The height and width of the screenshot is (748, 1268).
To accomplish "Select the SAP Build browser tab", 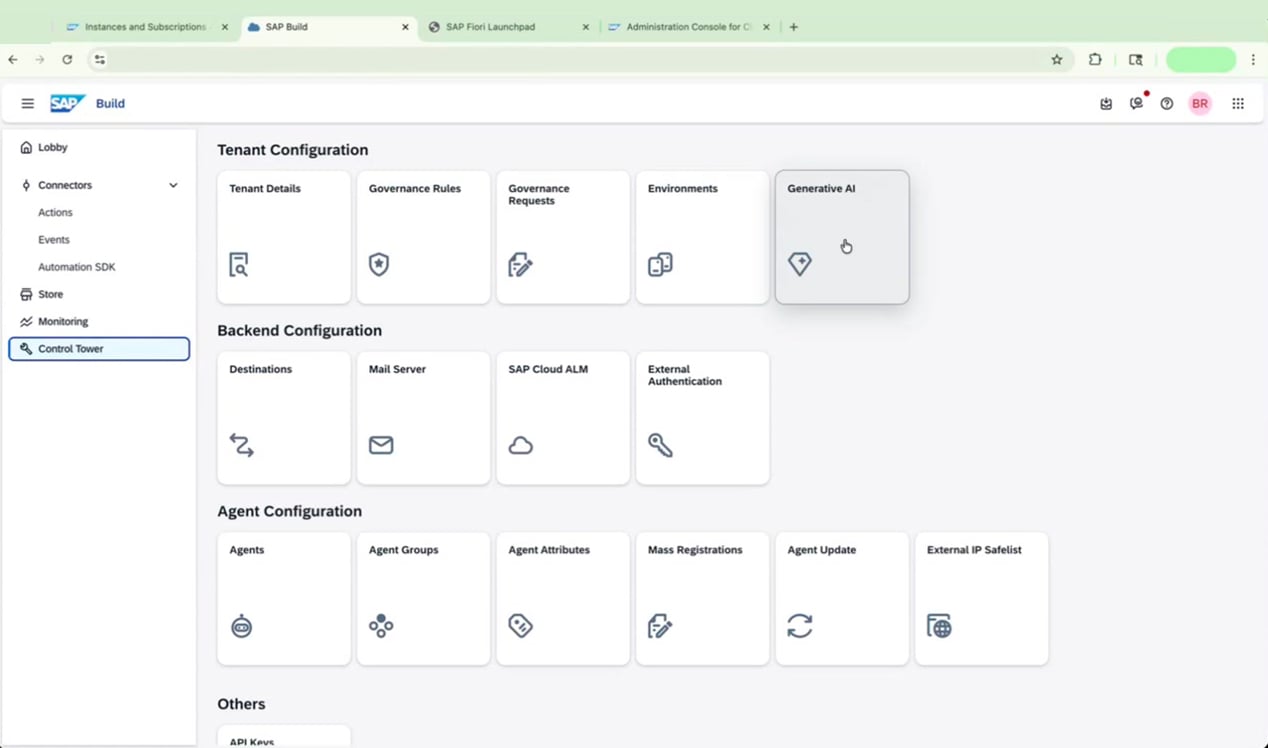I will pyautogui.click(x=328, y=27).
